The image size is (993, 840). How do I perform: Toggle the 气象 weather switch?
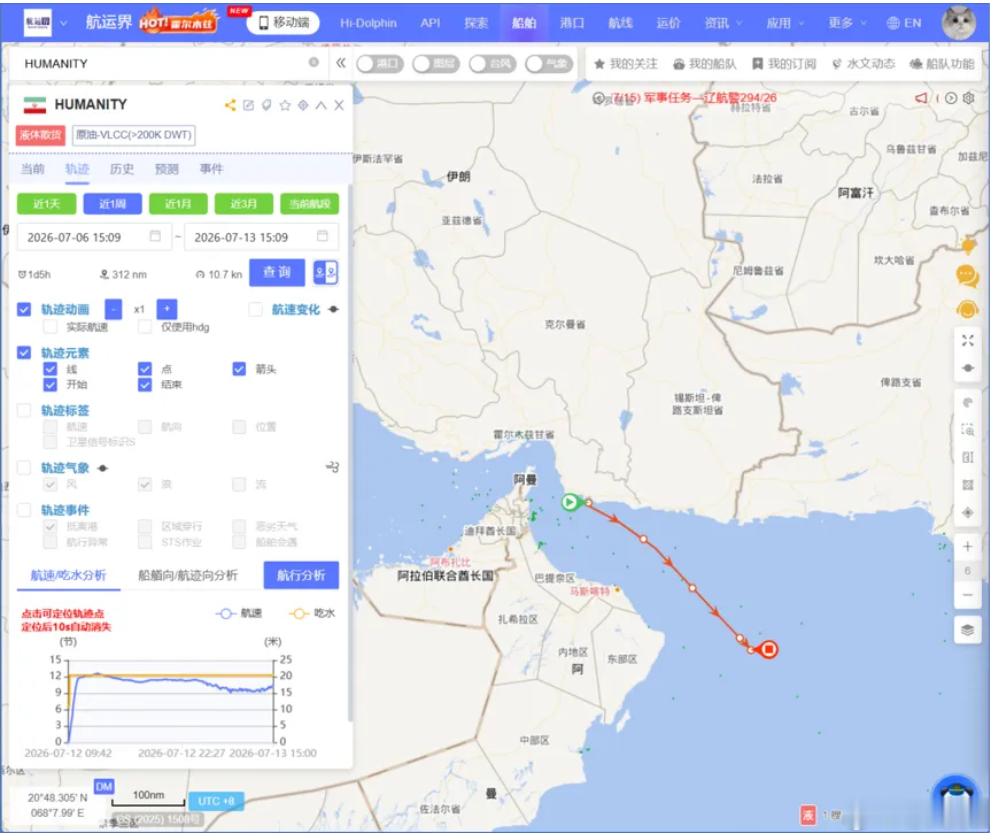[549, 63]
